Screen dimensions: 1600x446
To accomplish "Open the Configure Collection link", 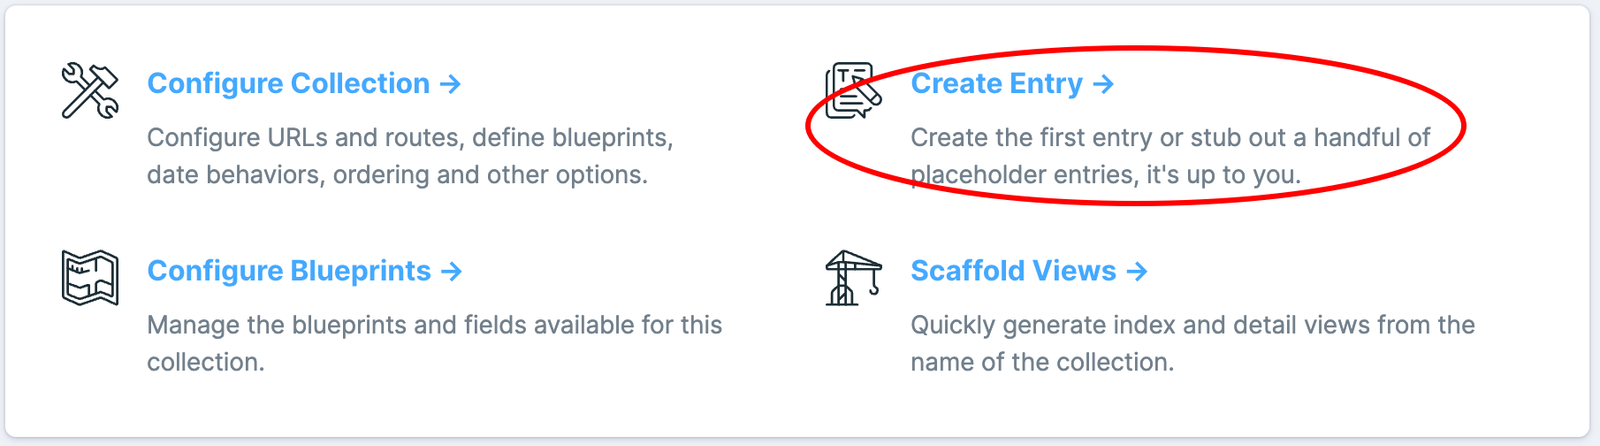I will [288, 84].
